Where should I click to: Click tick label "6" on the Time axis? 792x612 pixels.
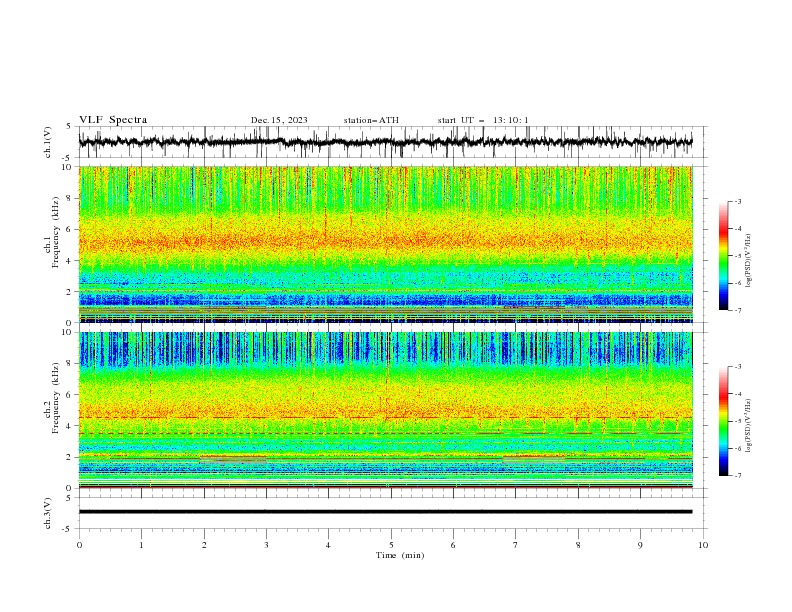coord(453,545)
